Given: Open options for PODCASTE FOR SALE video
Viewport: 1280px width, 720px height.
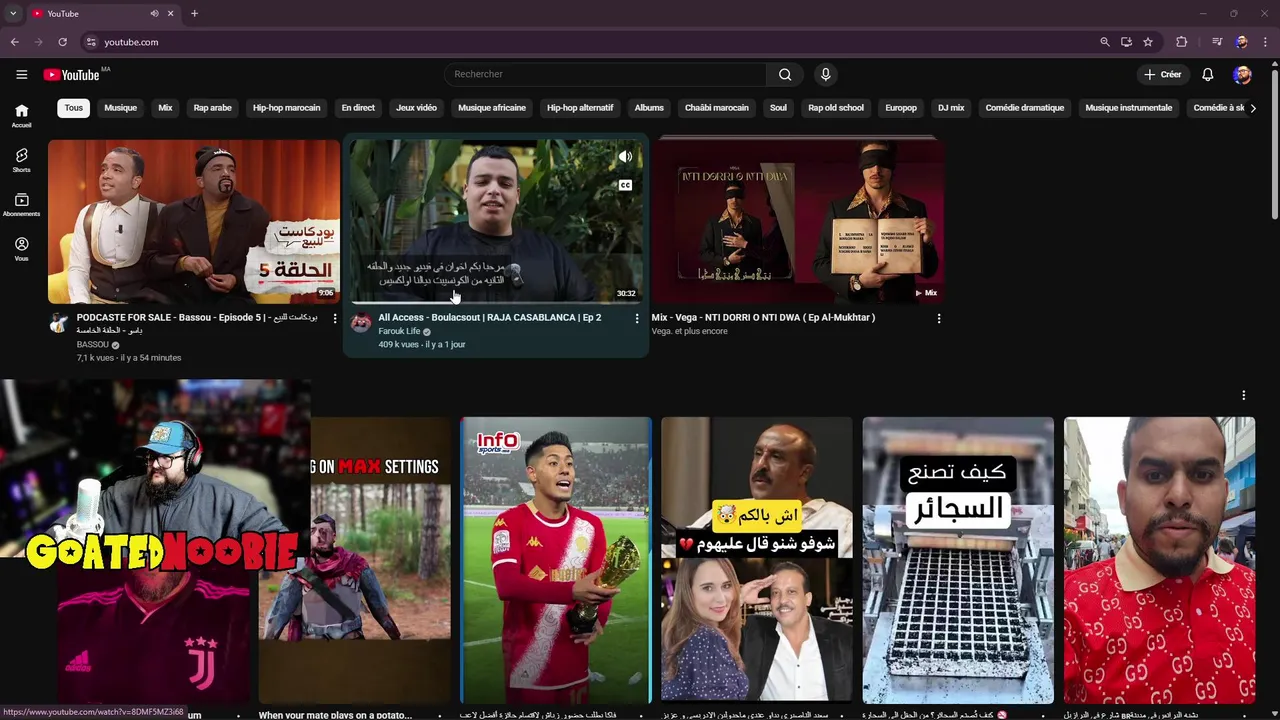Looking at the screenshot, I should click(335, 318).
